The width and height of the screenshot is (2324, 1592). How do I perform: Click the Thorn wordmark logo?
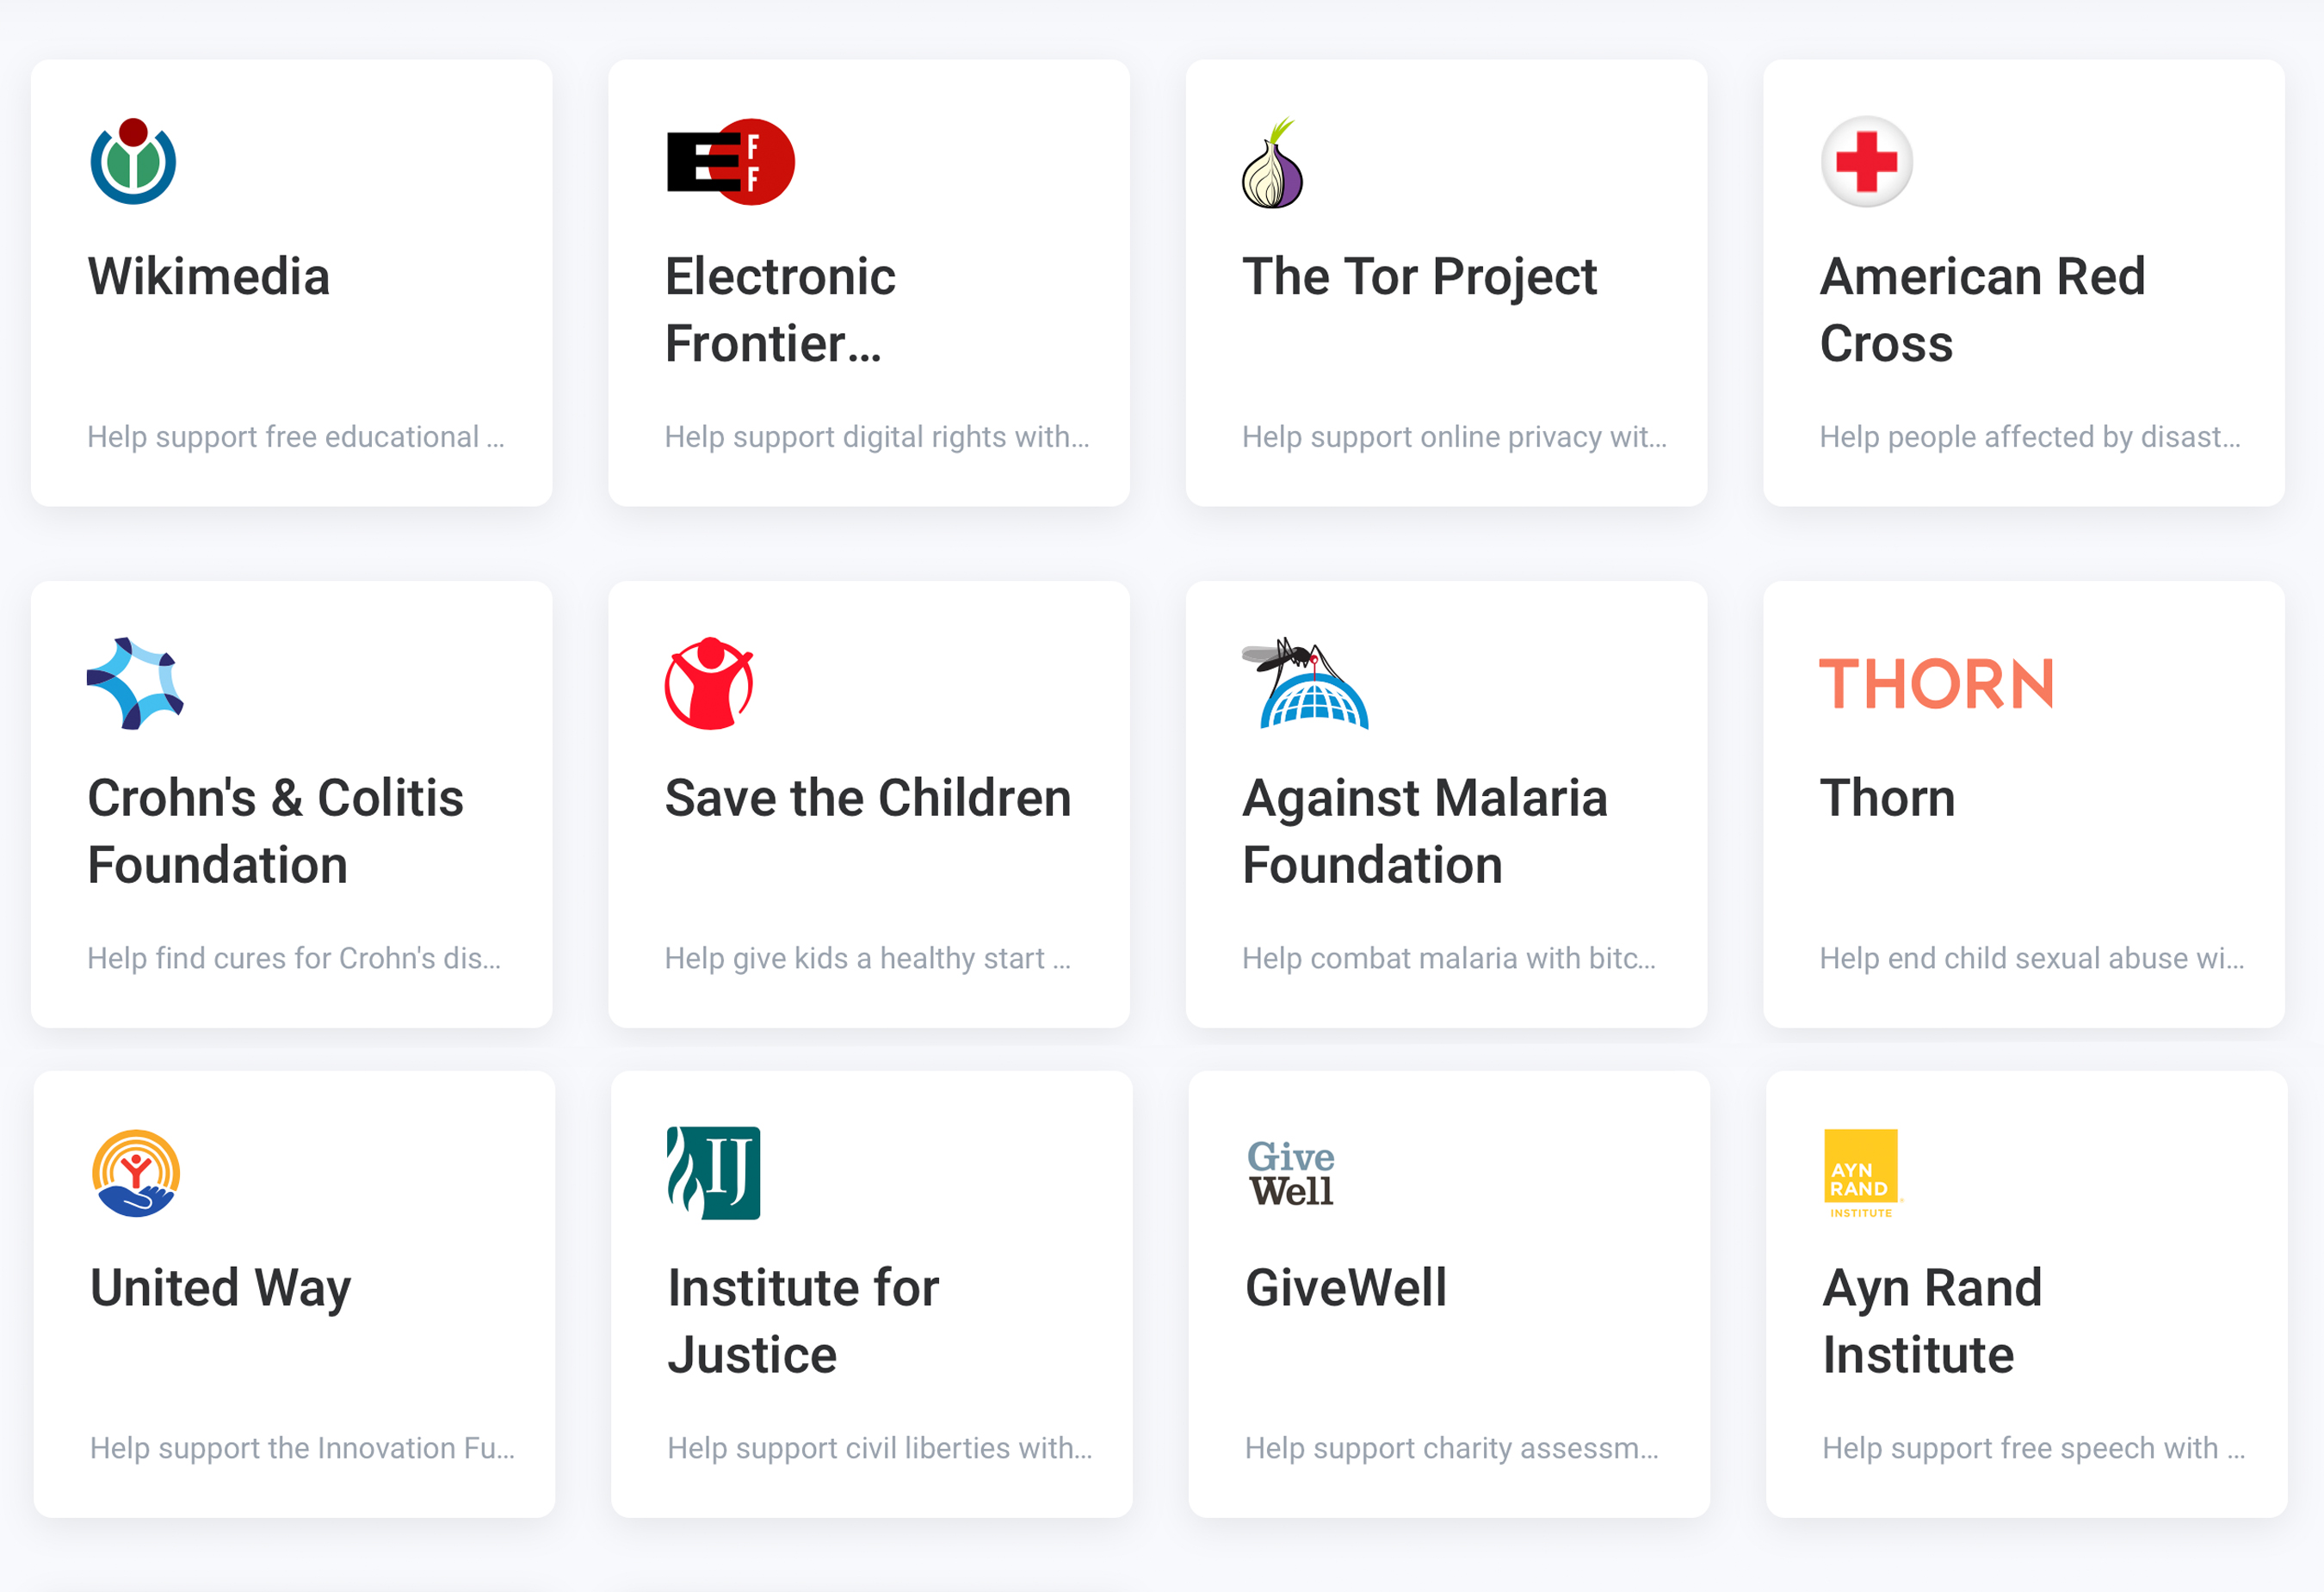click(1937, 684)
